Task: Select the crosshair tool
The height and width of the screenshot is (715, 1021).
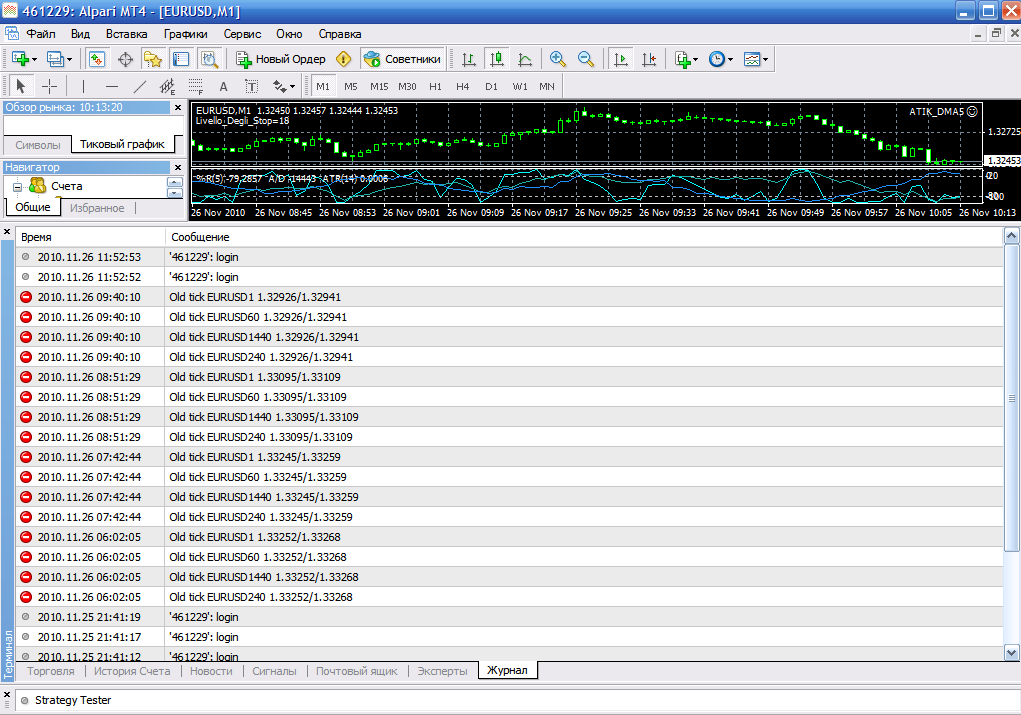Action: [x=49, y=86]
